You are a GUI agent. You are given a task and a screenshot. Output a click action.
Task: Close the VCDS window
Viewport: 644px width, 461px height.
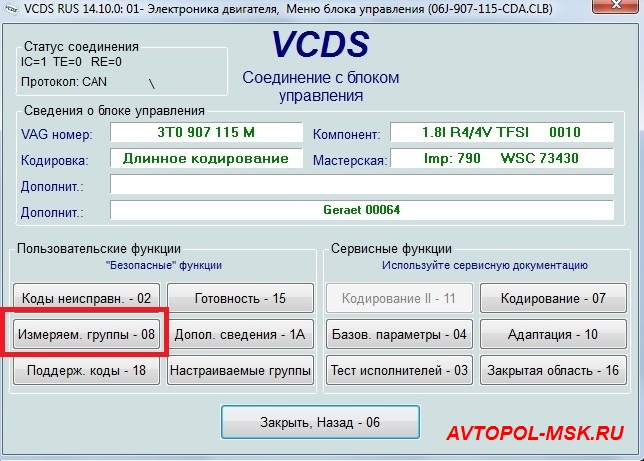[x=615, y=6]
